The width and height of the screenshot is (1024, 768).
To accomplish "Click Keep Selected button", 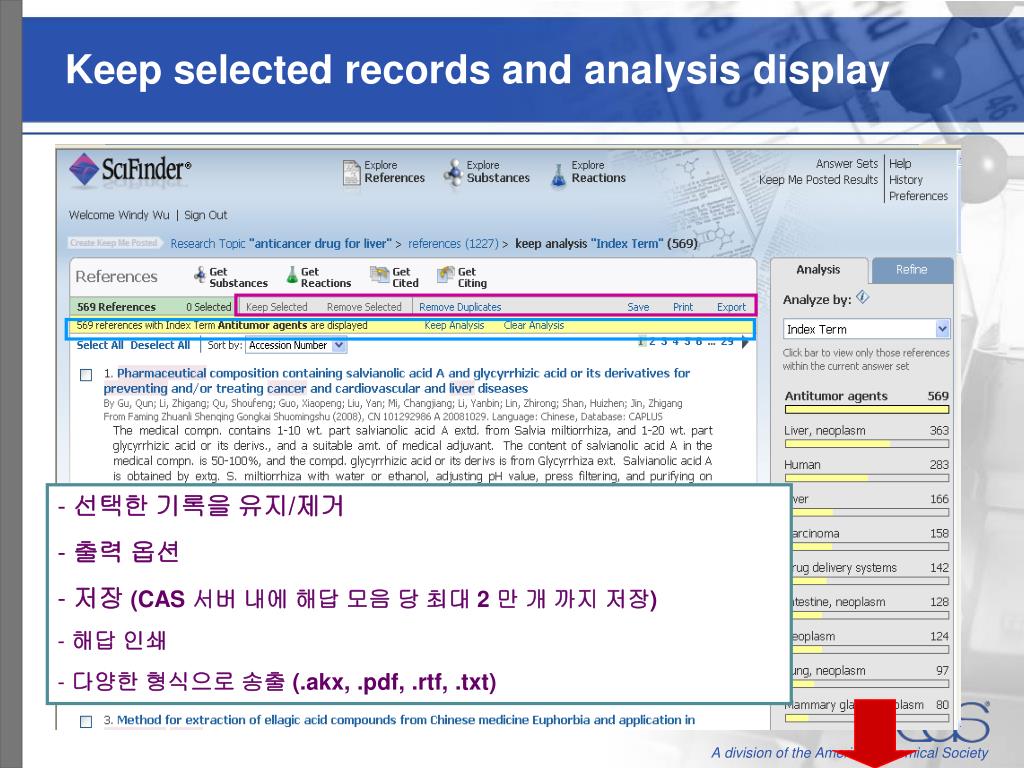I will (276, 307).
